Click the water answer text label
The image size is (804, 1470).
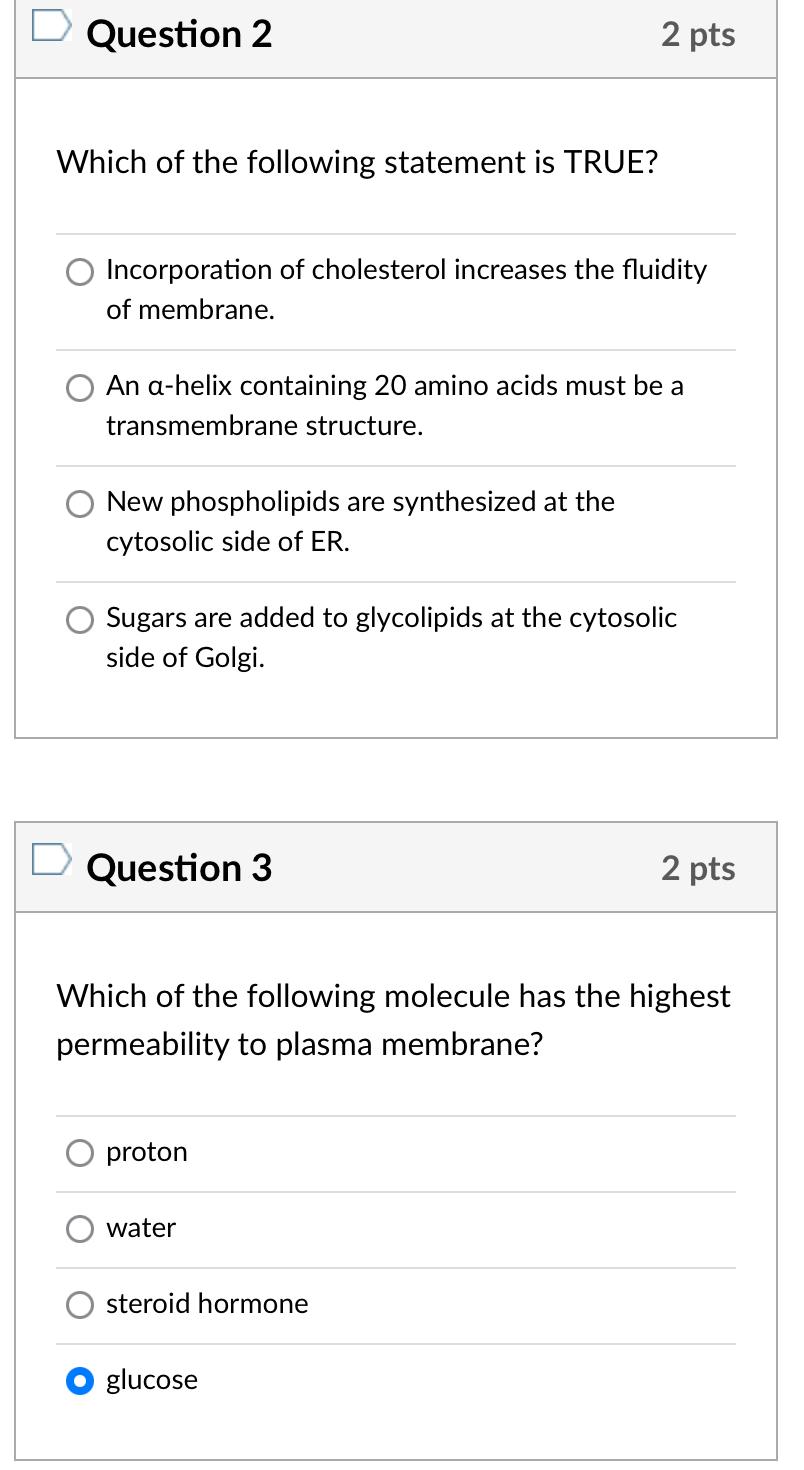pyautogui.click(x=141, y=1229)
